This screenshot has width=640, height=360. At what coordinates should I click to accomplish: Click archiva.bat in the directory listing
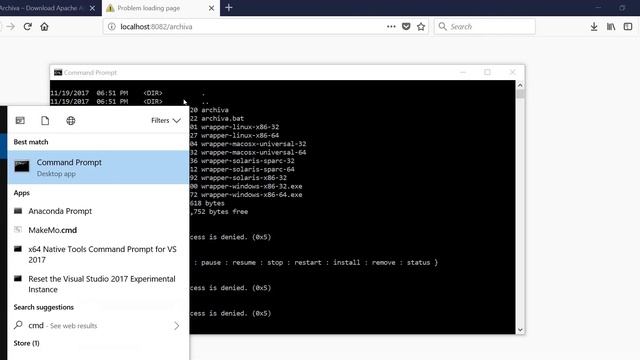pos(222,118)
